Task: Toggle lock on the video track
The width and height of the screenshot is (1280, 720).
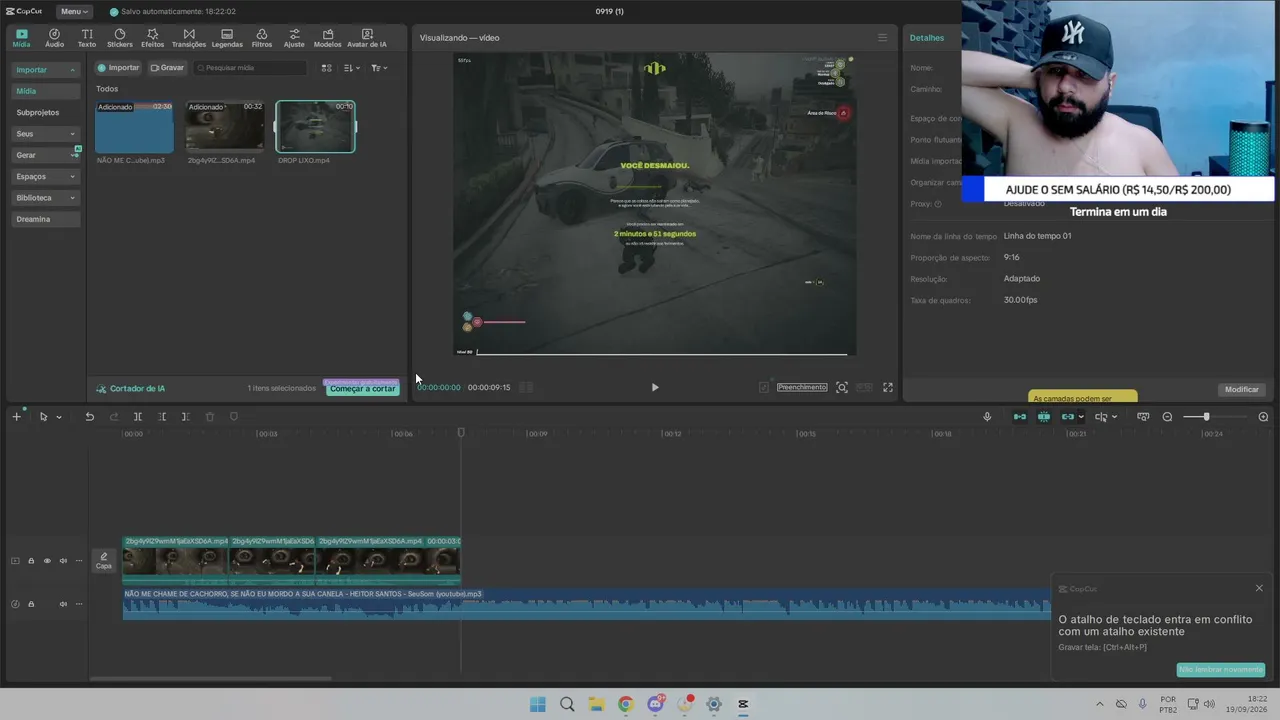Action: pos(31,561)
